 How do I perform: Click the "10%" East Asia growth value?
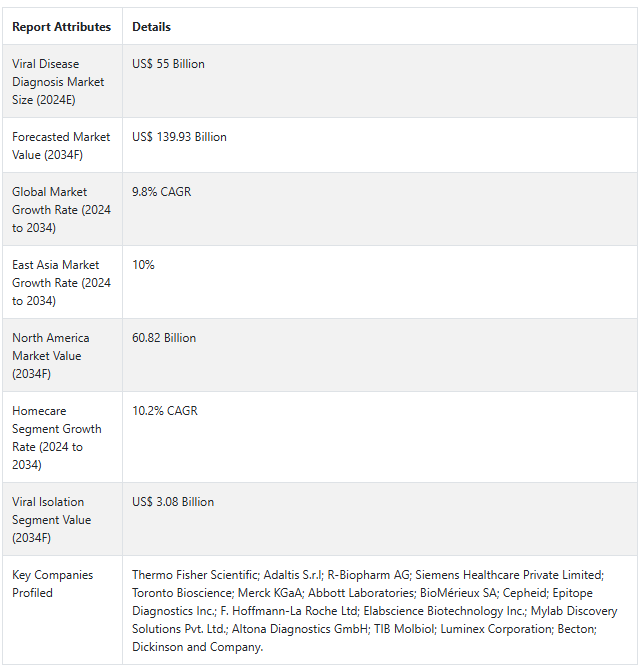[x=143, y=265]
